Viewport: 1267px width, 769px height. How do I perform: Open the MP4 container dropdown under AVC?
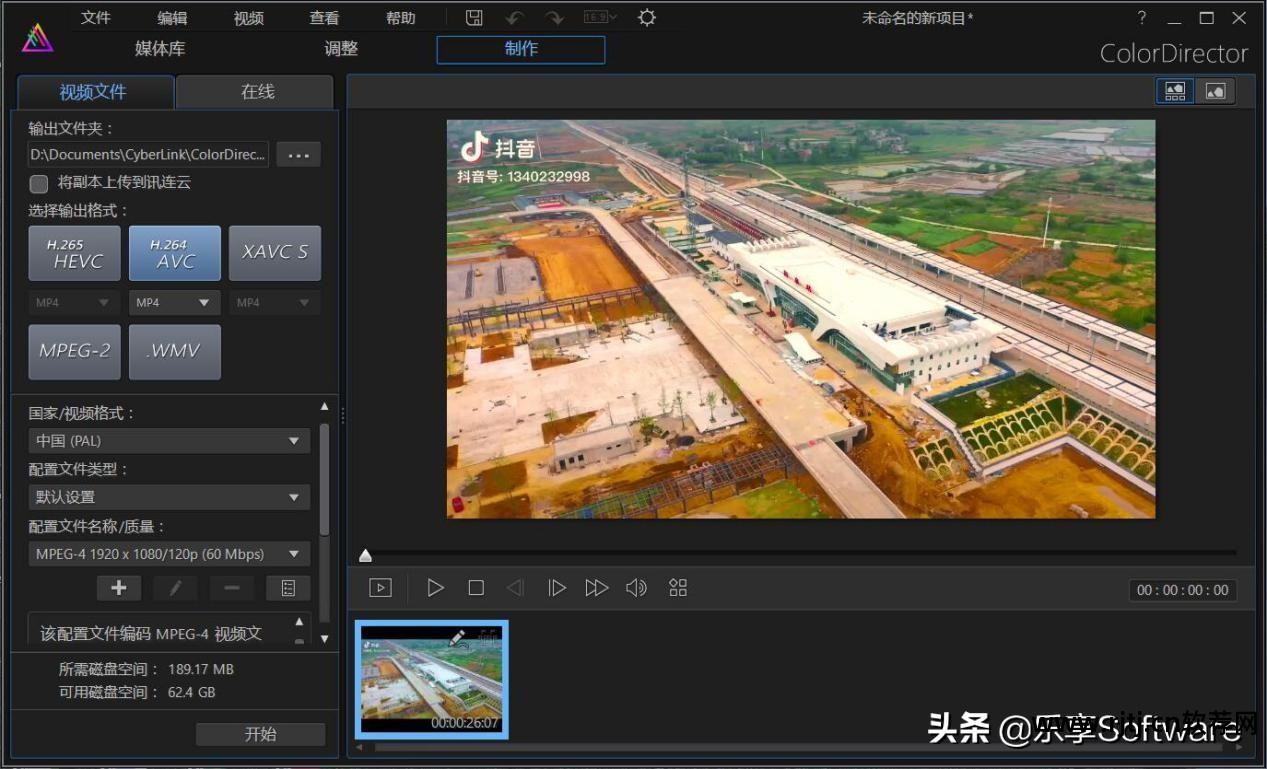tap(175, 302)
